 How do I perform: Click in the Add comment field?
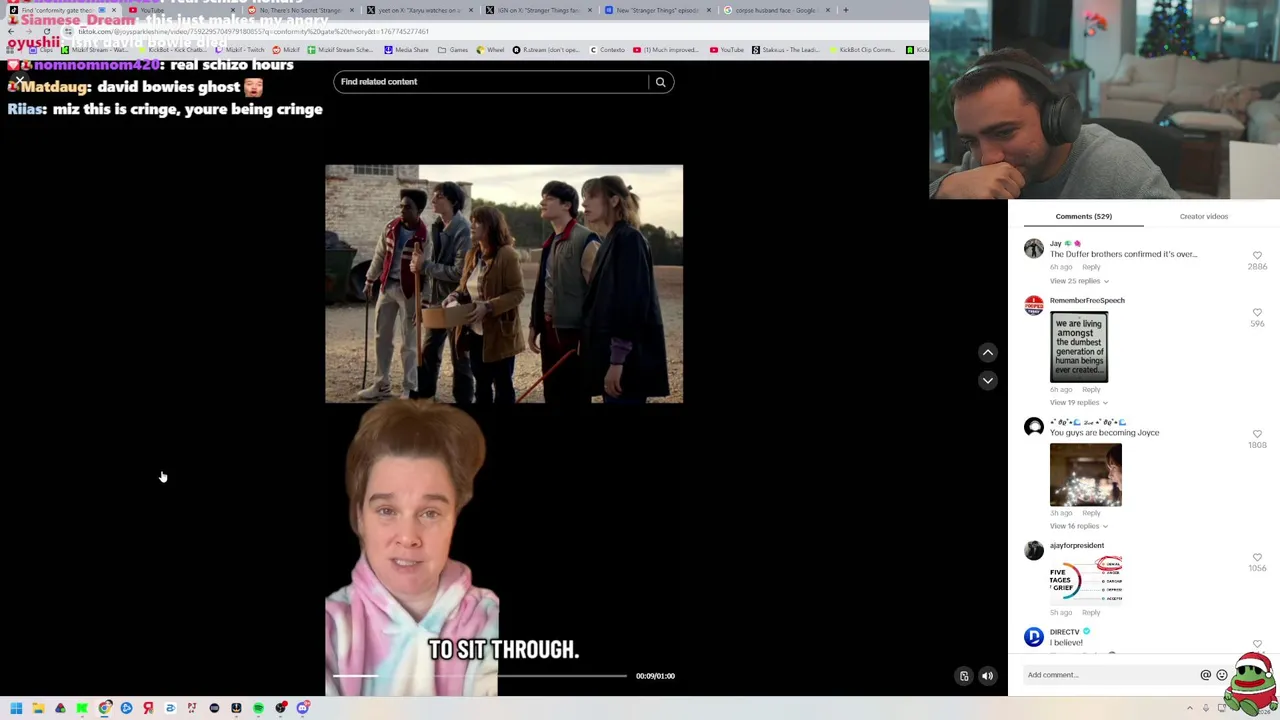[x=1110, y=675]
